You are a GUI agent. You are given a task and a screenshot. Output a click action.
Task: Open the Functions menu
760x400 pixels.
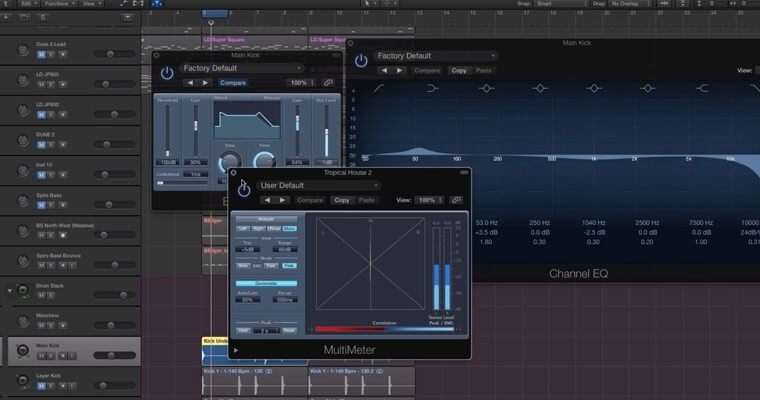(60, 3)
